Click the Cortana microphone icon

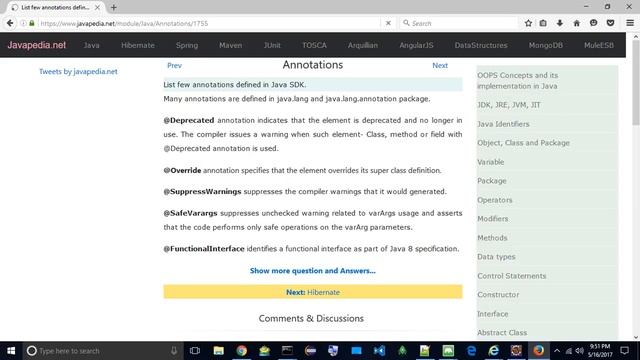pyautogui.click(x=174, y=351)
